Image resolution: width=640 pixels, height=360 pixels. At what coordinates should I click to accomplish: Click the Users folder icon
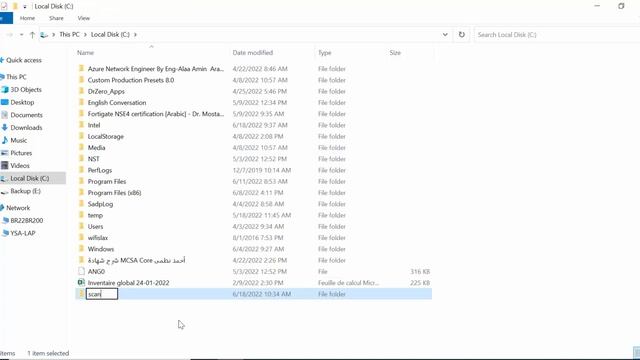click(x=81, y=226)
